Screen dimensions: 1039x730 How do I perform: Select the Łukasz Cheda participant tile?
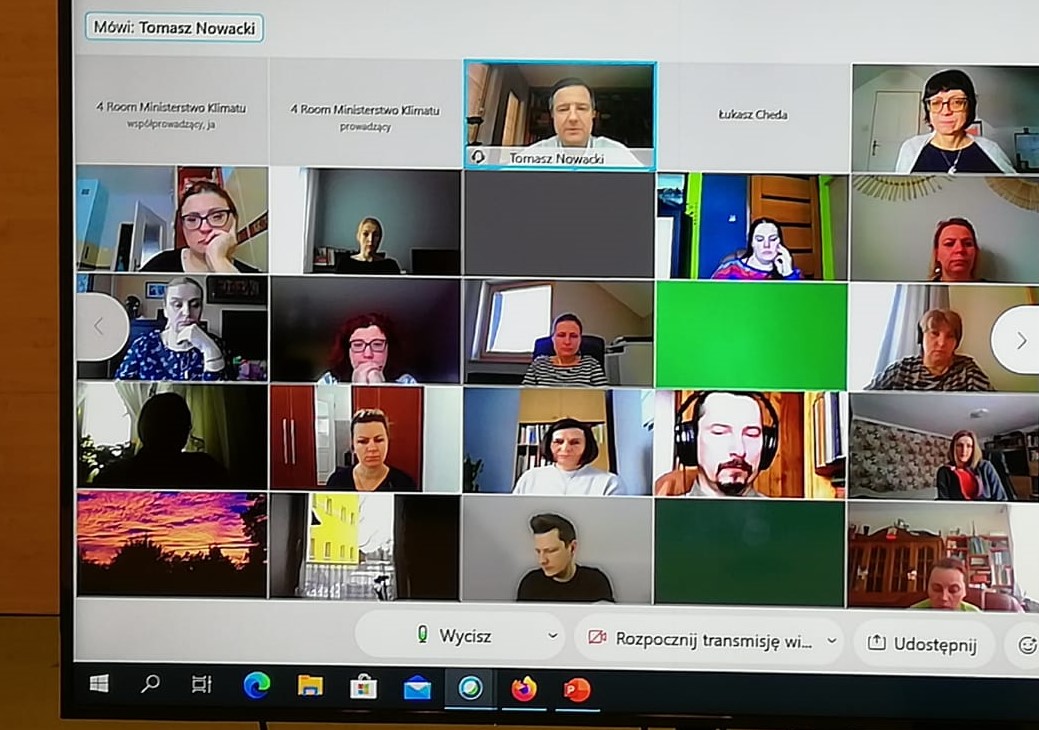pos(753,114)
